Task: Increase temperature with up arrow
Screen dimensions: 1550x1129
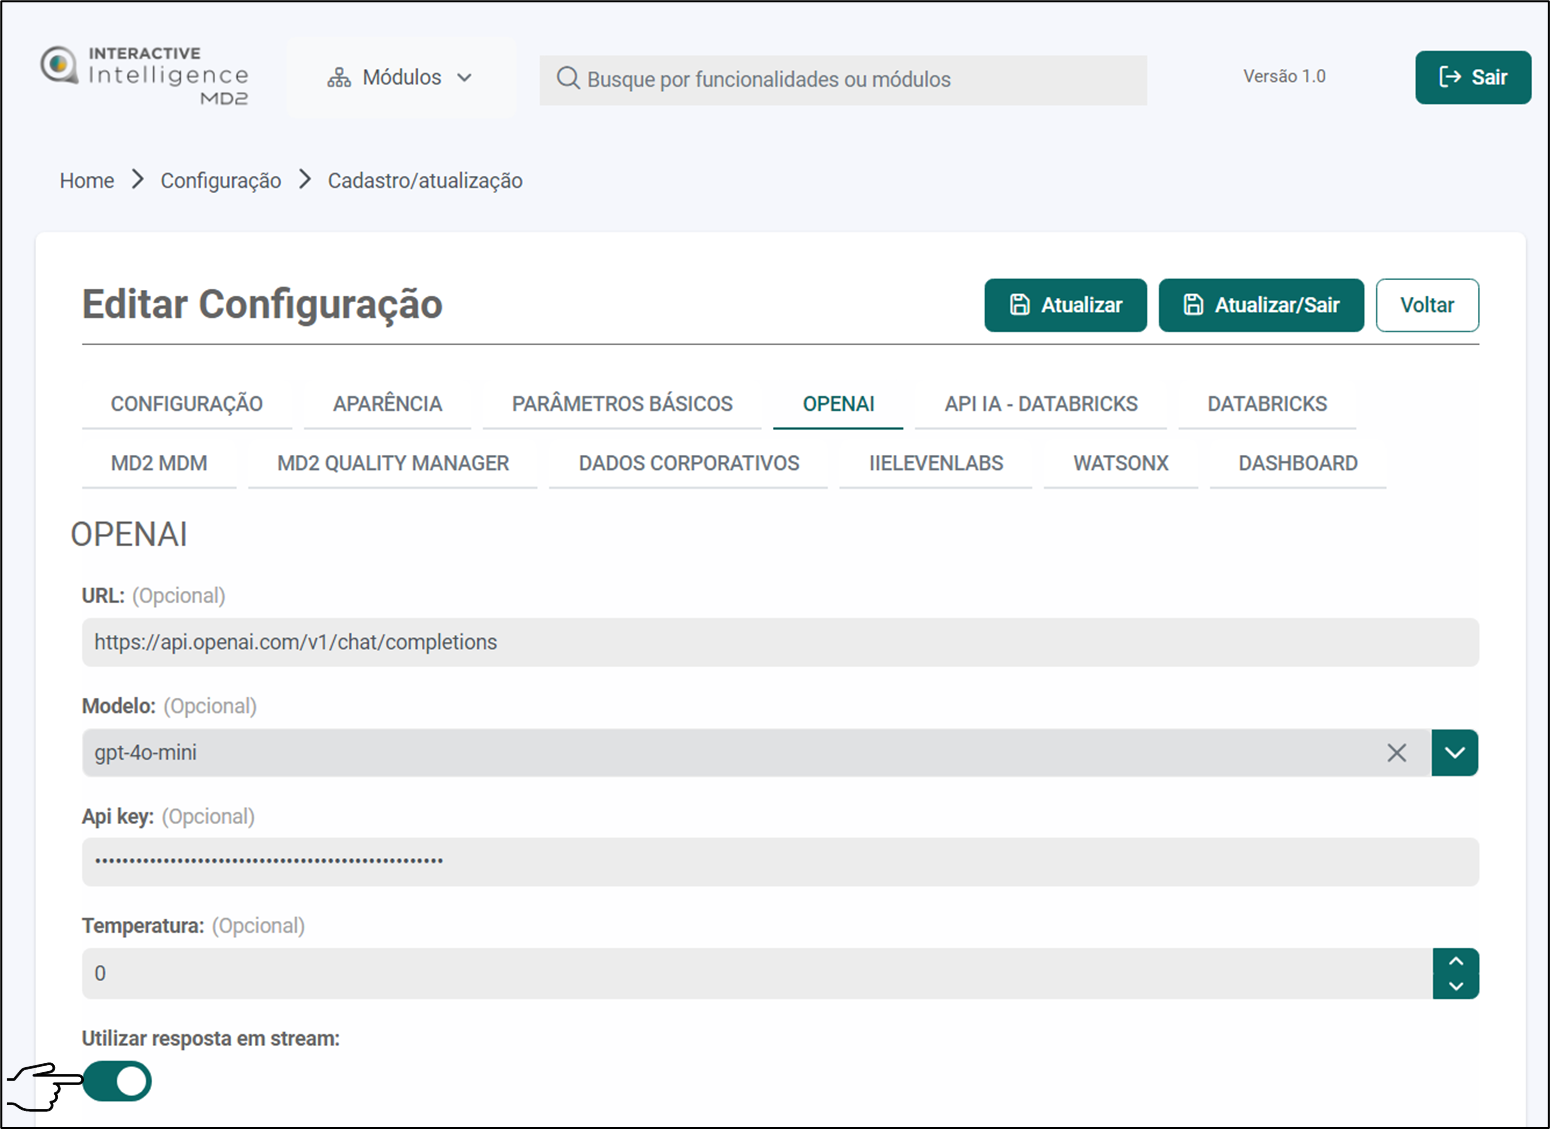Action: (x=1455, y=961)
